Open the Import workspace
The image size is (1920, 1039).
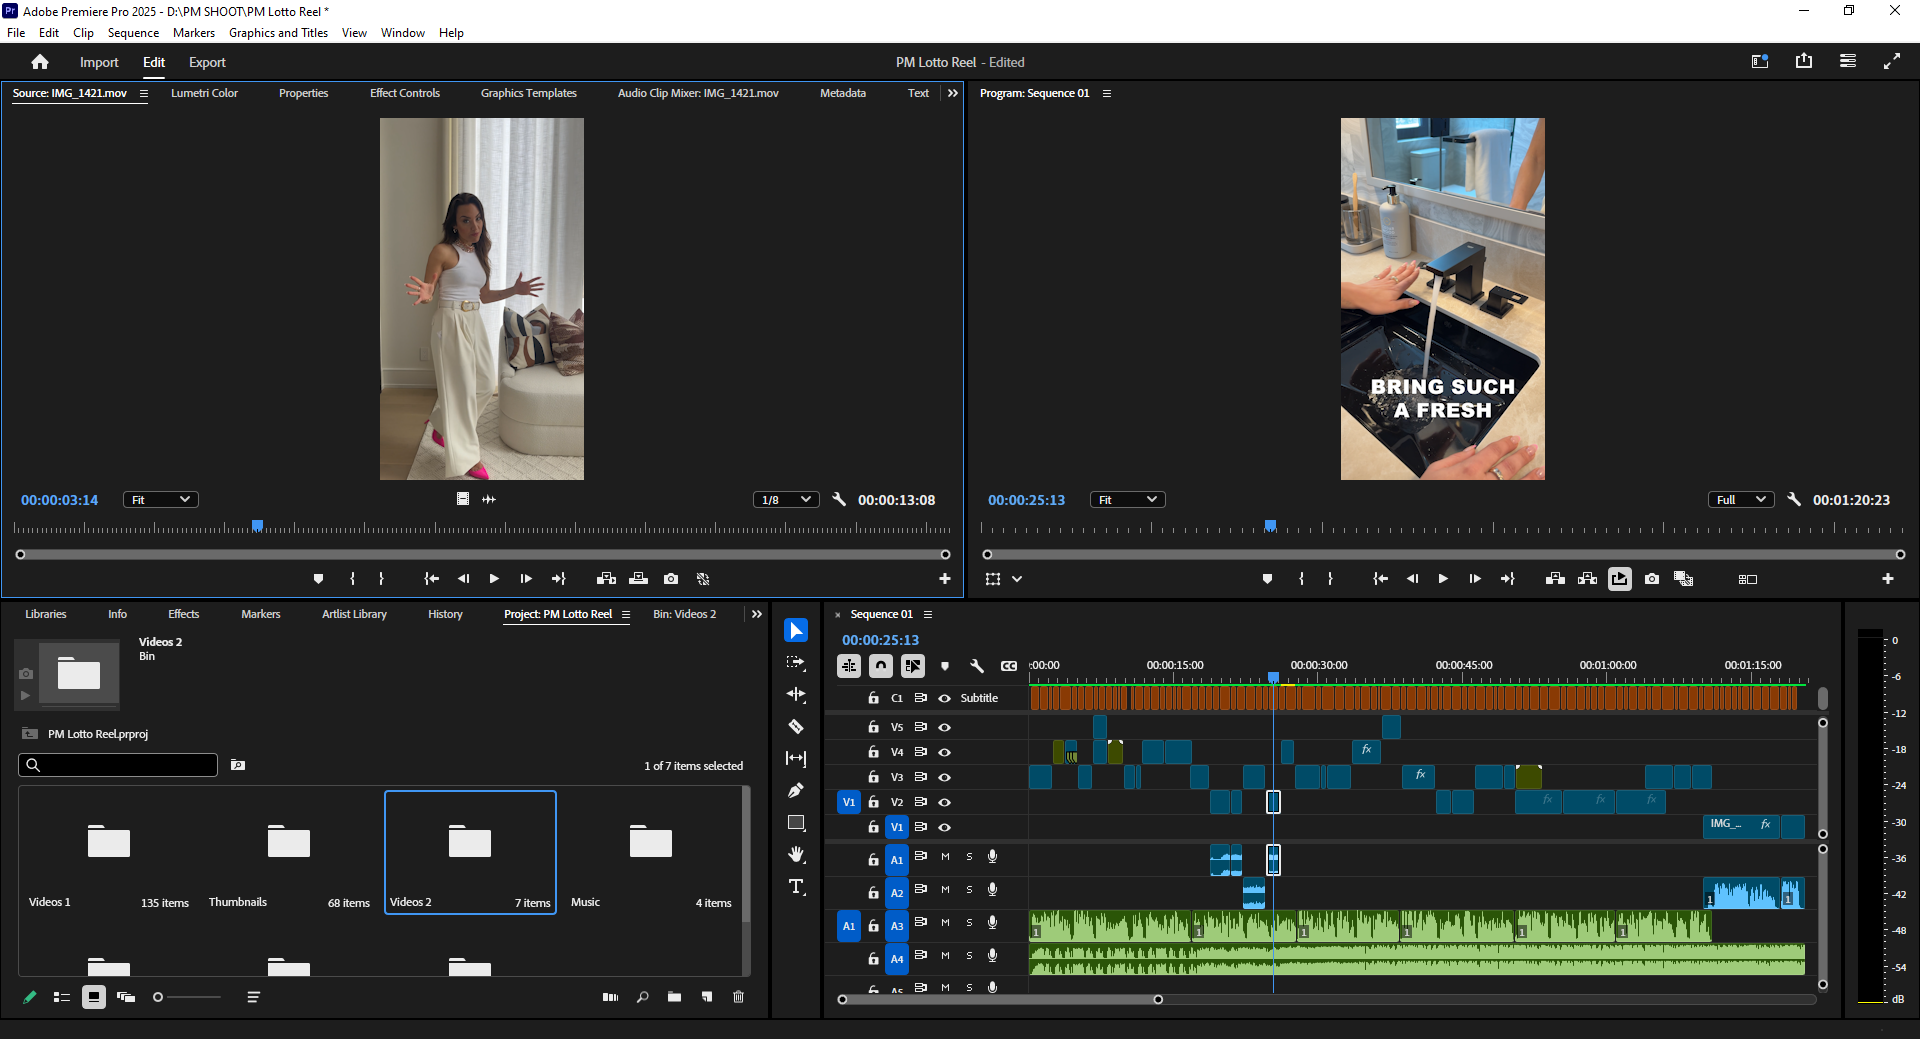tap(99, 62)
